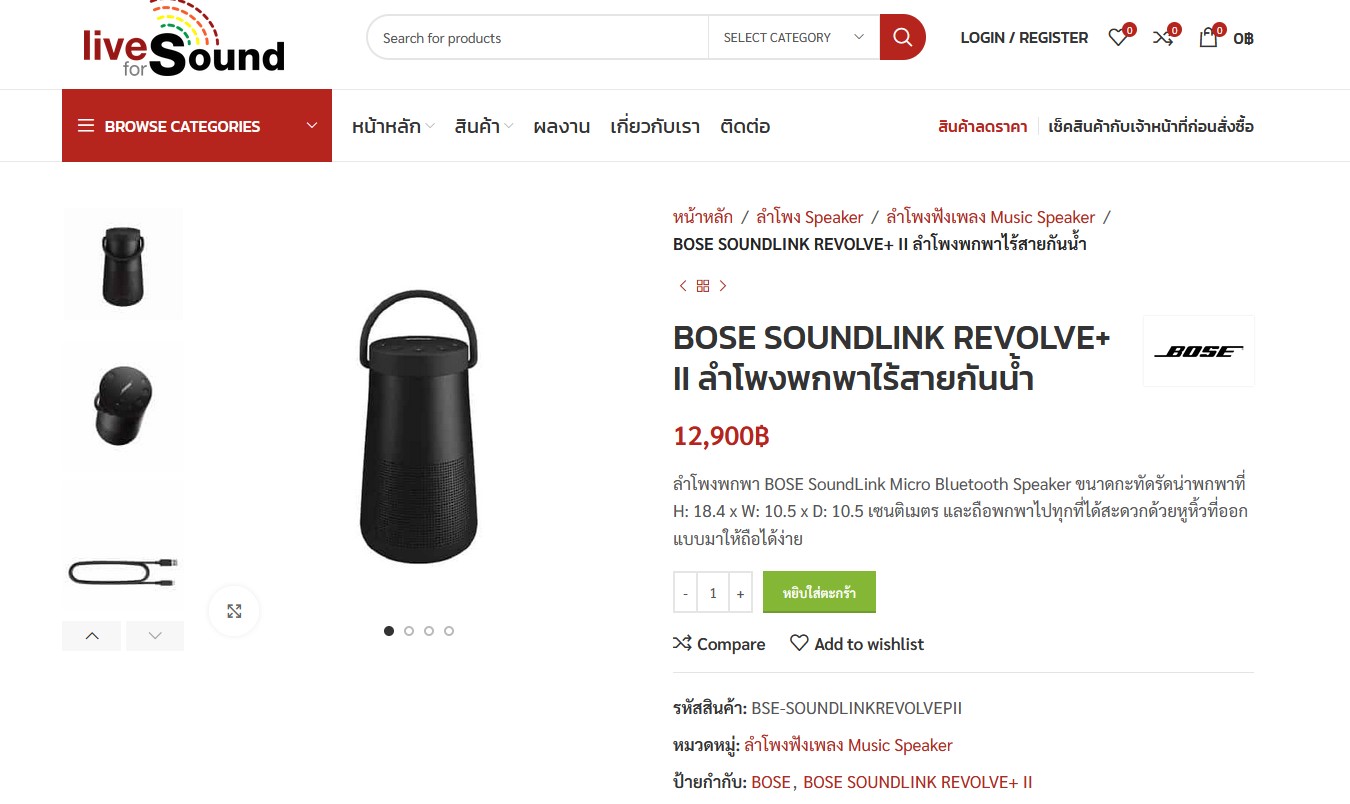Viewport: 1350px width, 804px height.
Task: Expand the สินค้า navigation dropdown
Action: pyautogui.click(x=484, y=127)
